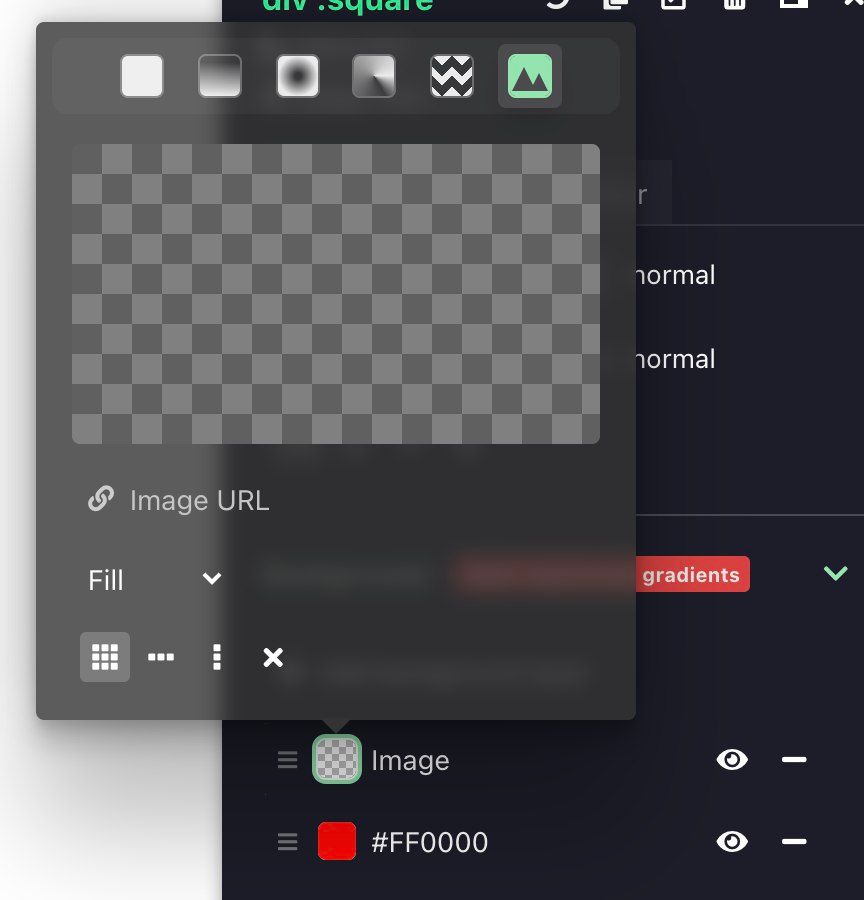Click the Image URL input field
Screen dimensions: 864x900
[x=336, y=501]
